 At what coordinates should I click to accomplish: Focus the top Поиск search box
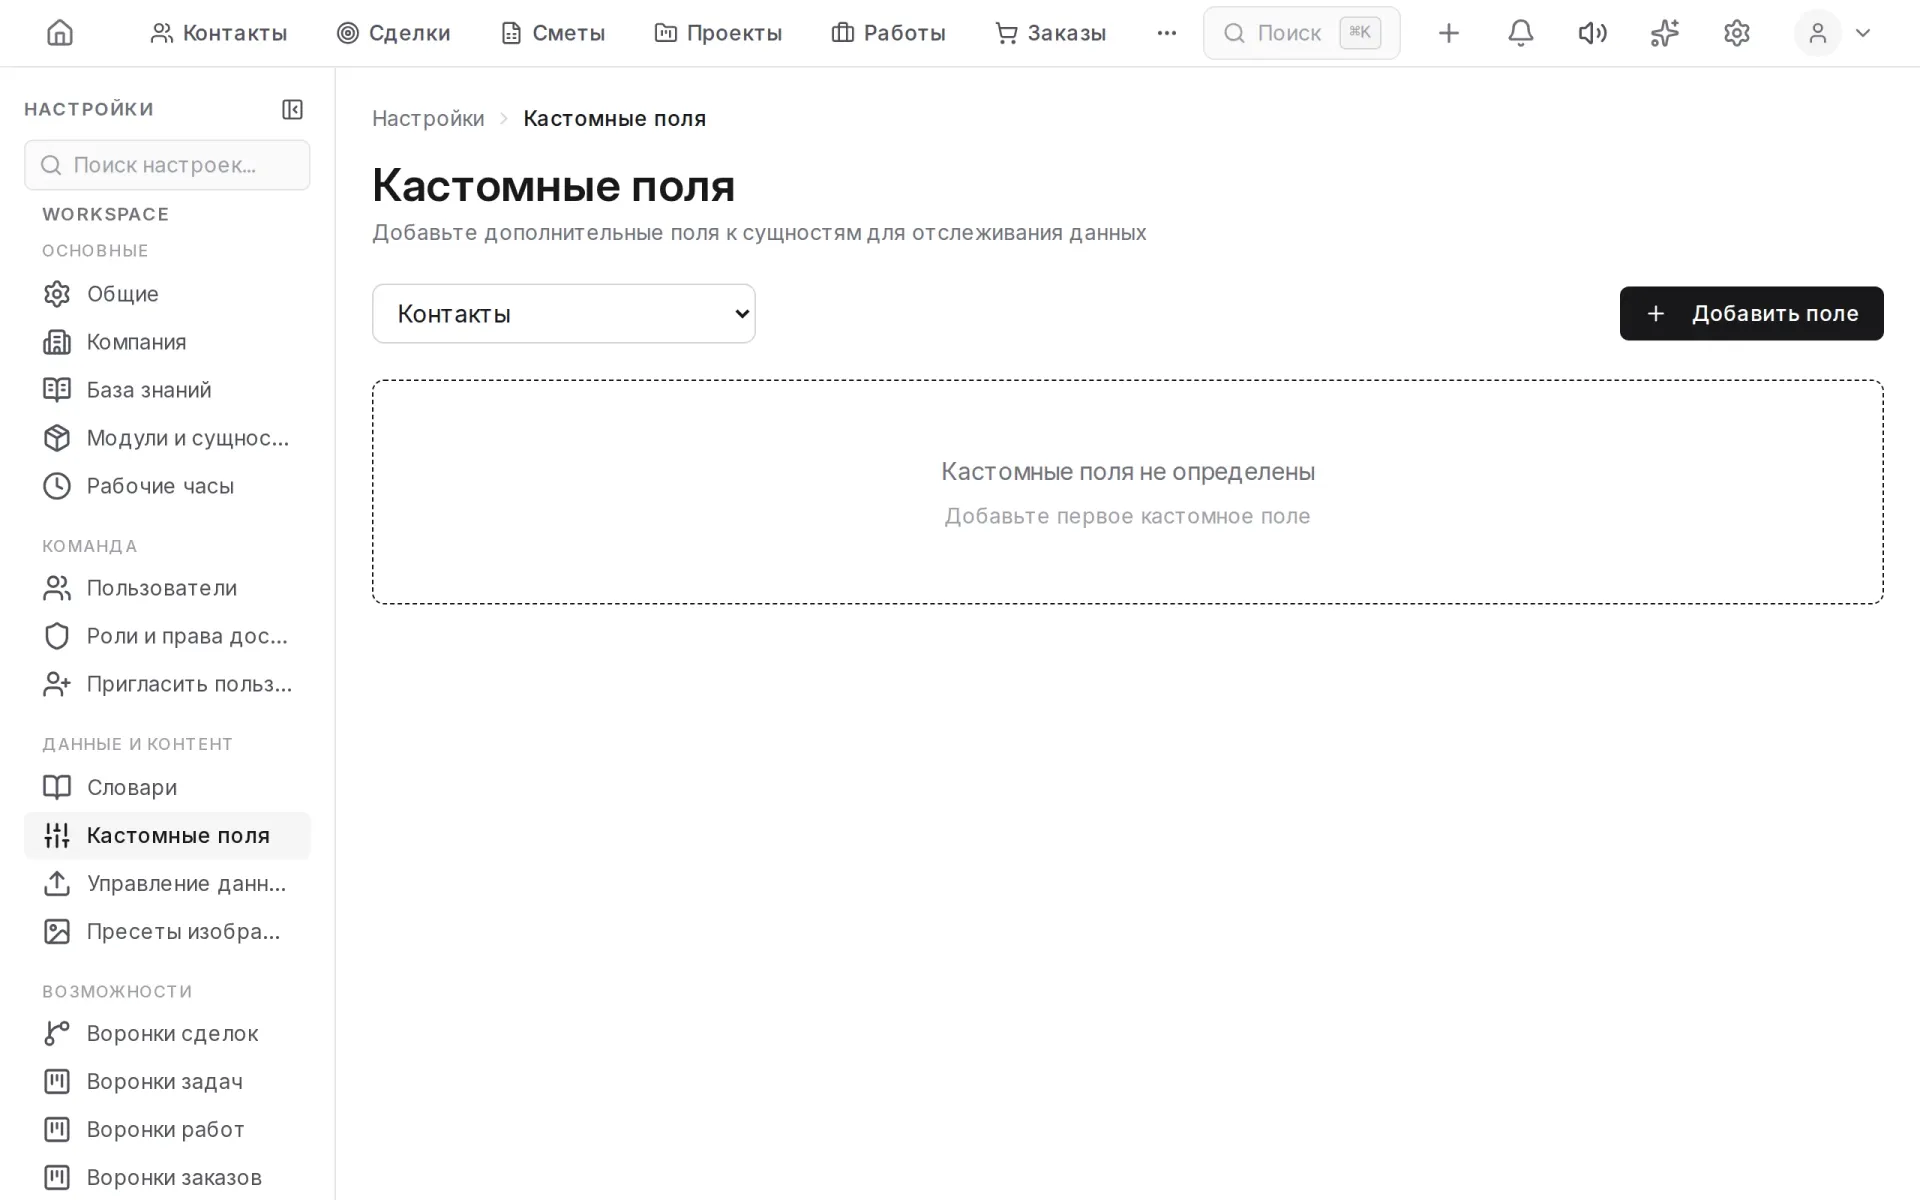[1301, 33]
